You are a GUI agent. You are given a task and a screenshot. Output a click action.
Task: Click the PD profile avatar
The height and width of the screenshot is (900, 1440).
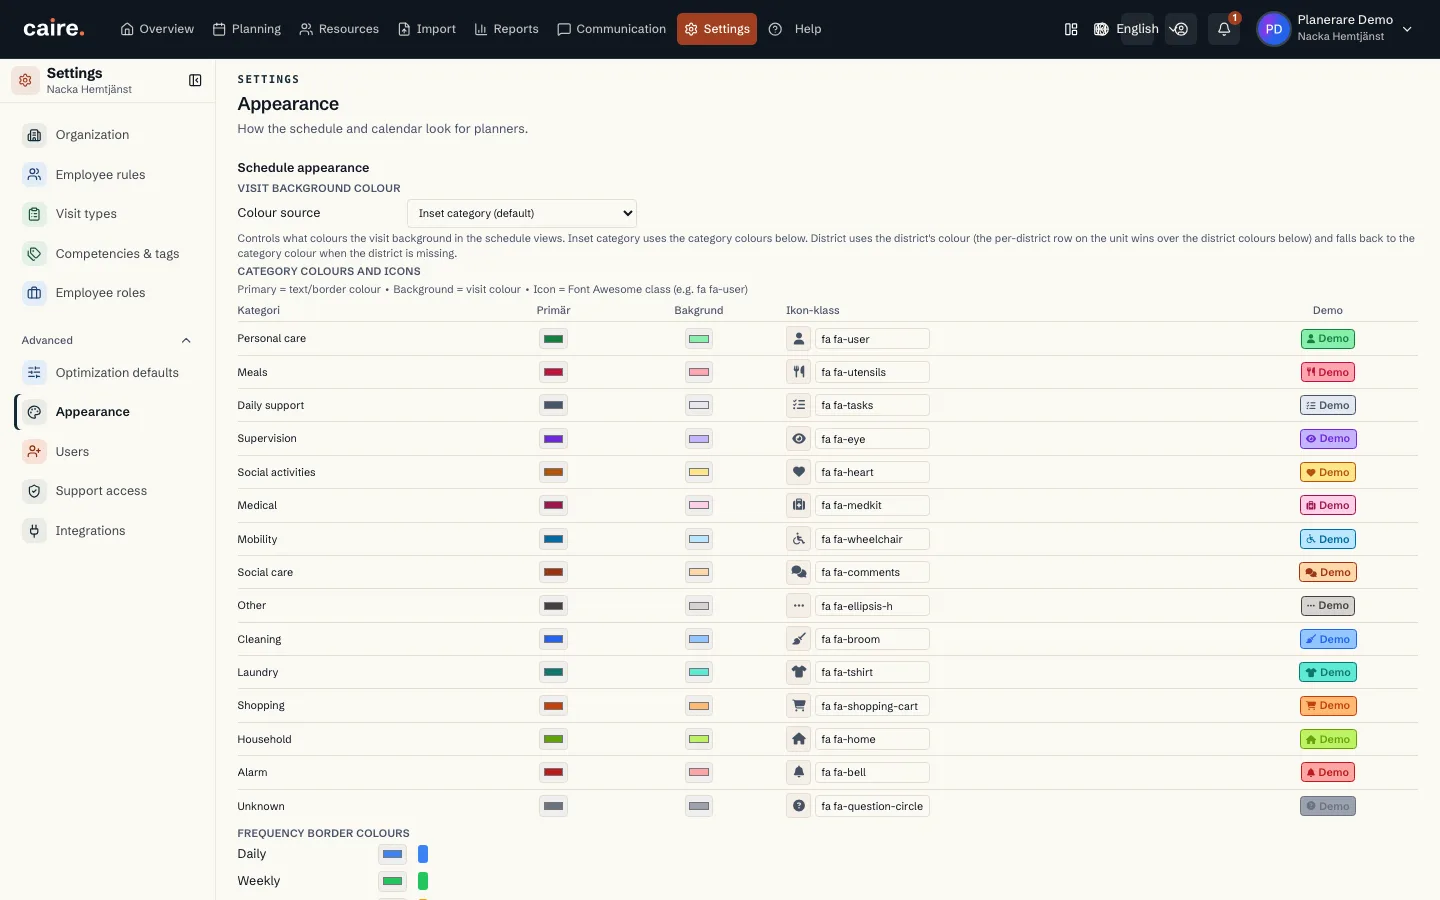pyautogui.click(x=1273, y=29)
